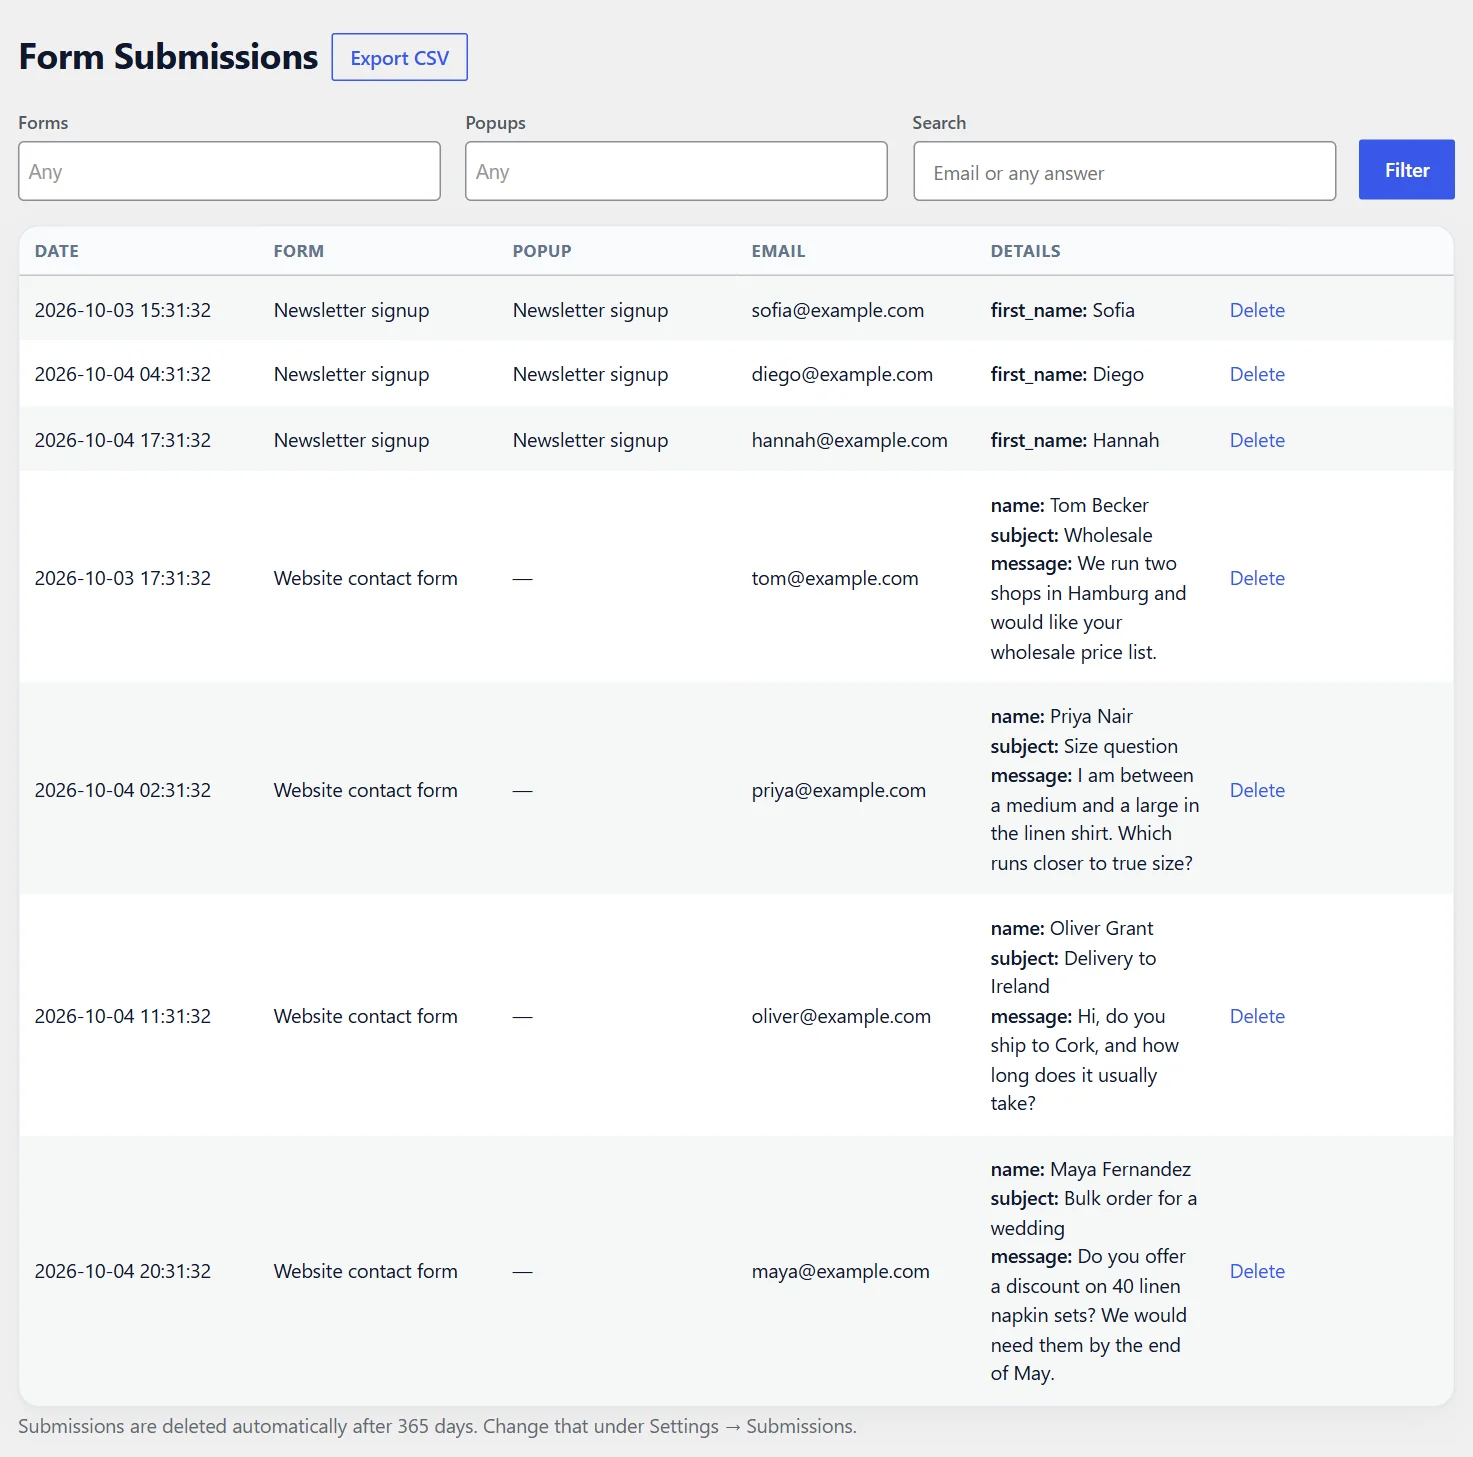Click the date 2026-10-04 04:31:32
The height and width of the screenshot is (1457, 1473).
123,374
